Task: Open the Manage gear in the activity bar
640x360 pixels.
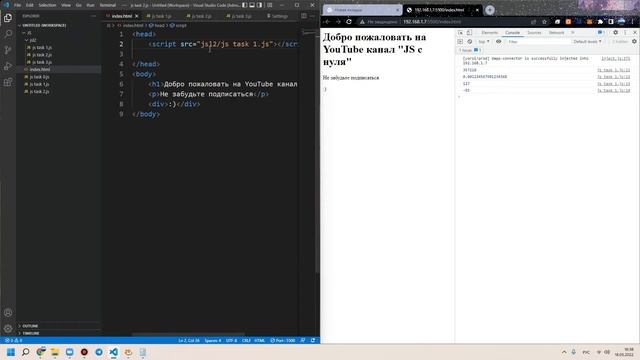Action: 8,328
